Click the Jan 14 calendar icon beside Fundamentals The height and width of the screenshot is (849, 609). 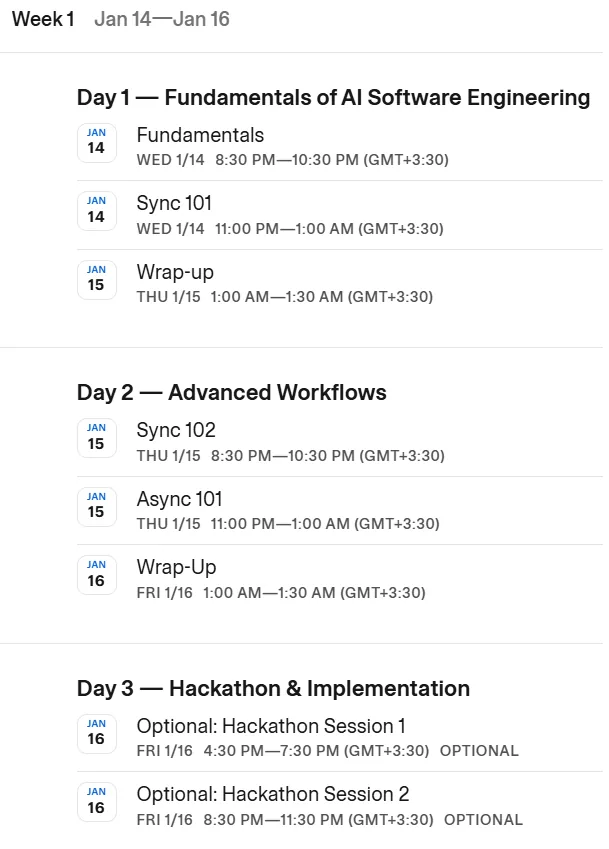click(x=96, y=143)
